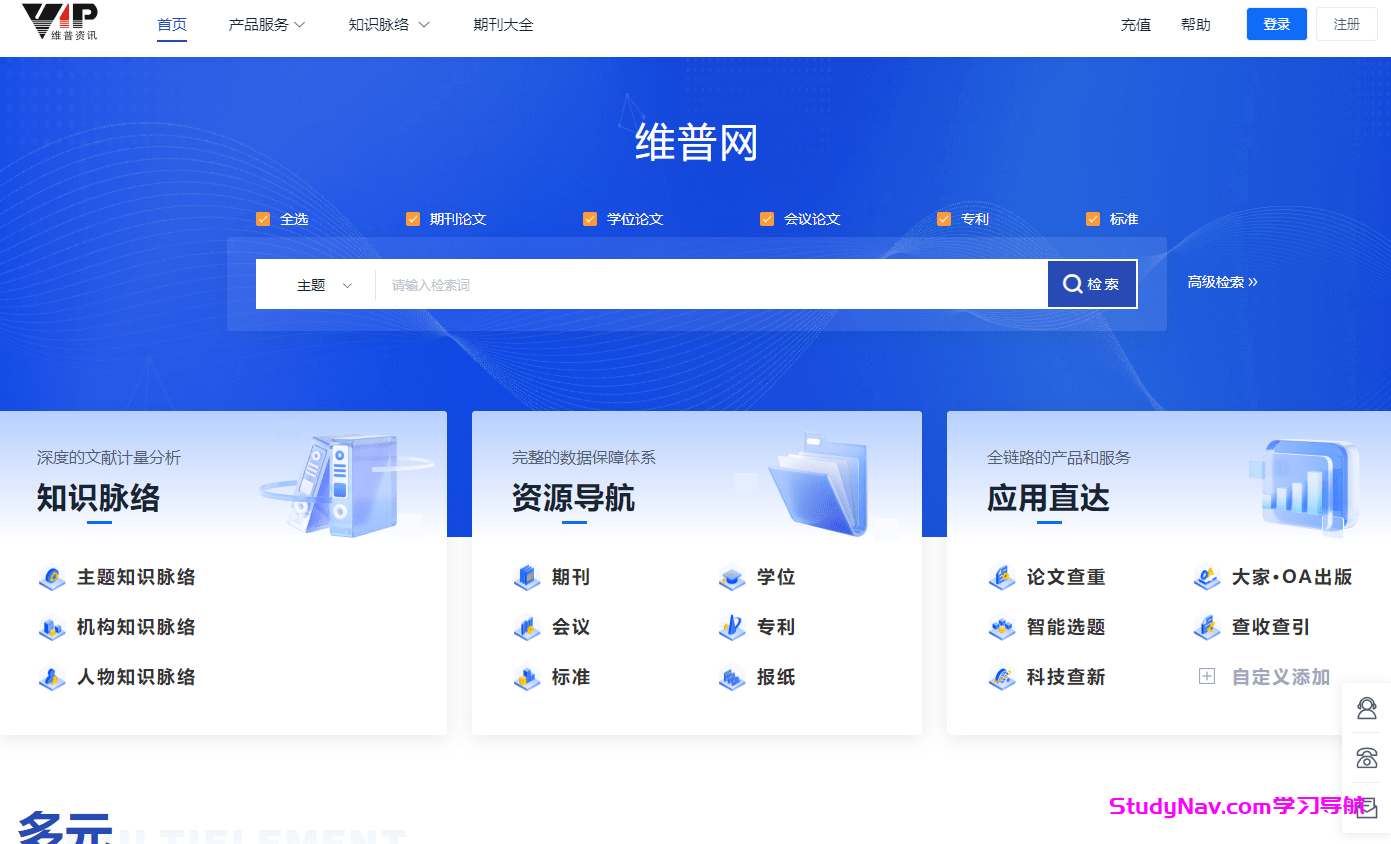Click the folder illustration in 资源导航 card
The height and width of the screenshot is (844, 1391).
tap(817, 484)
